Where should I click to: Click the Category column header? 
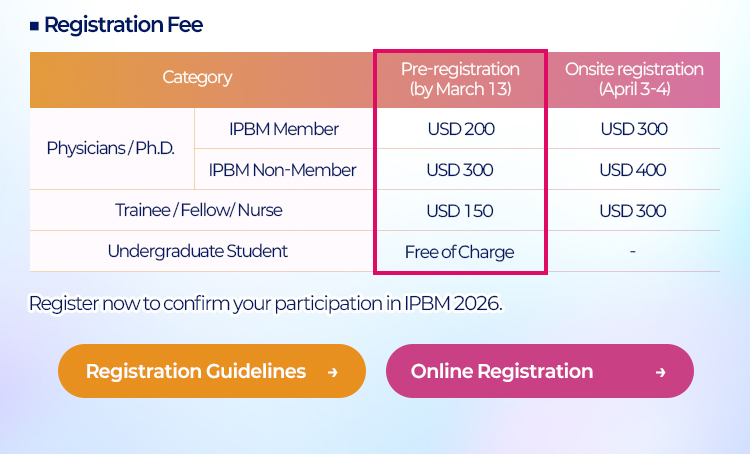tap(197, 77)
